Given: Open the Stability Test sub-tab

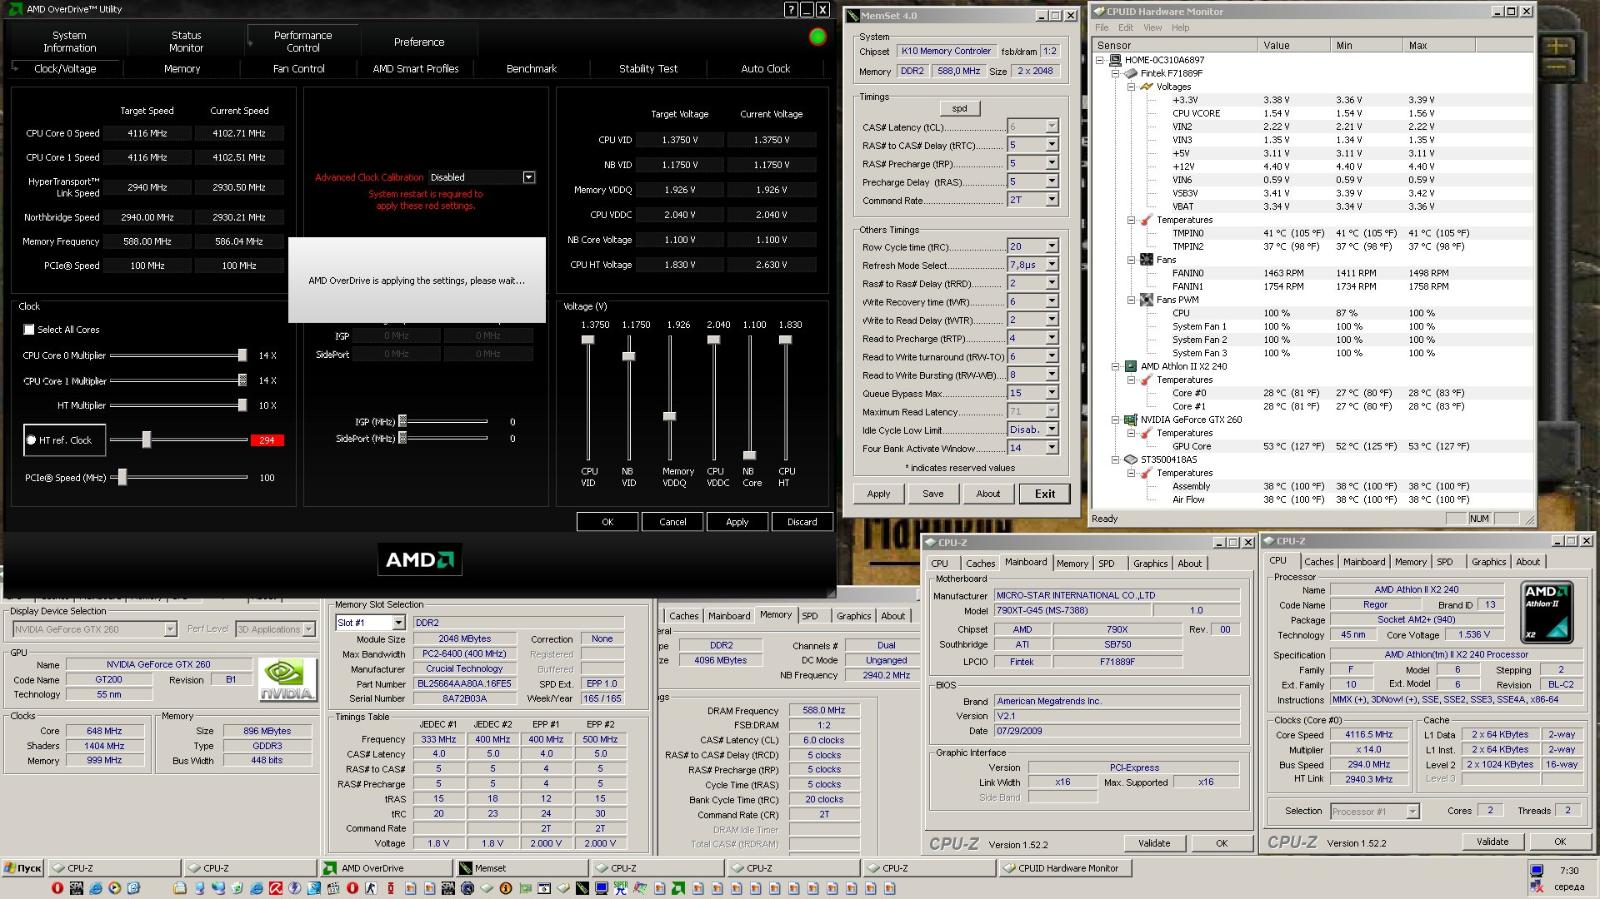Looking at the screenshot, I should pos(648,69).
